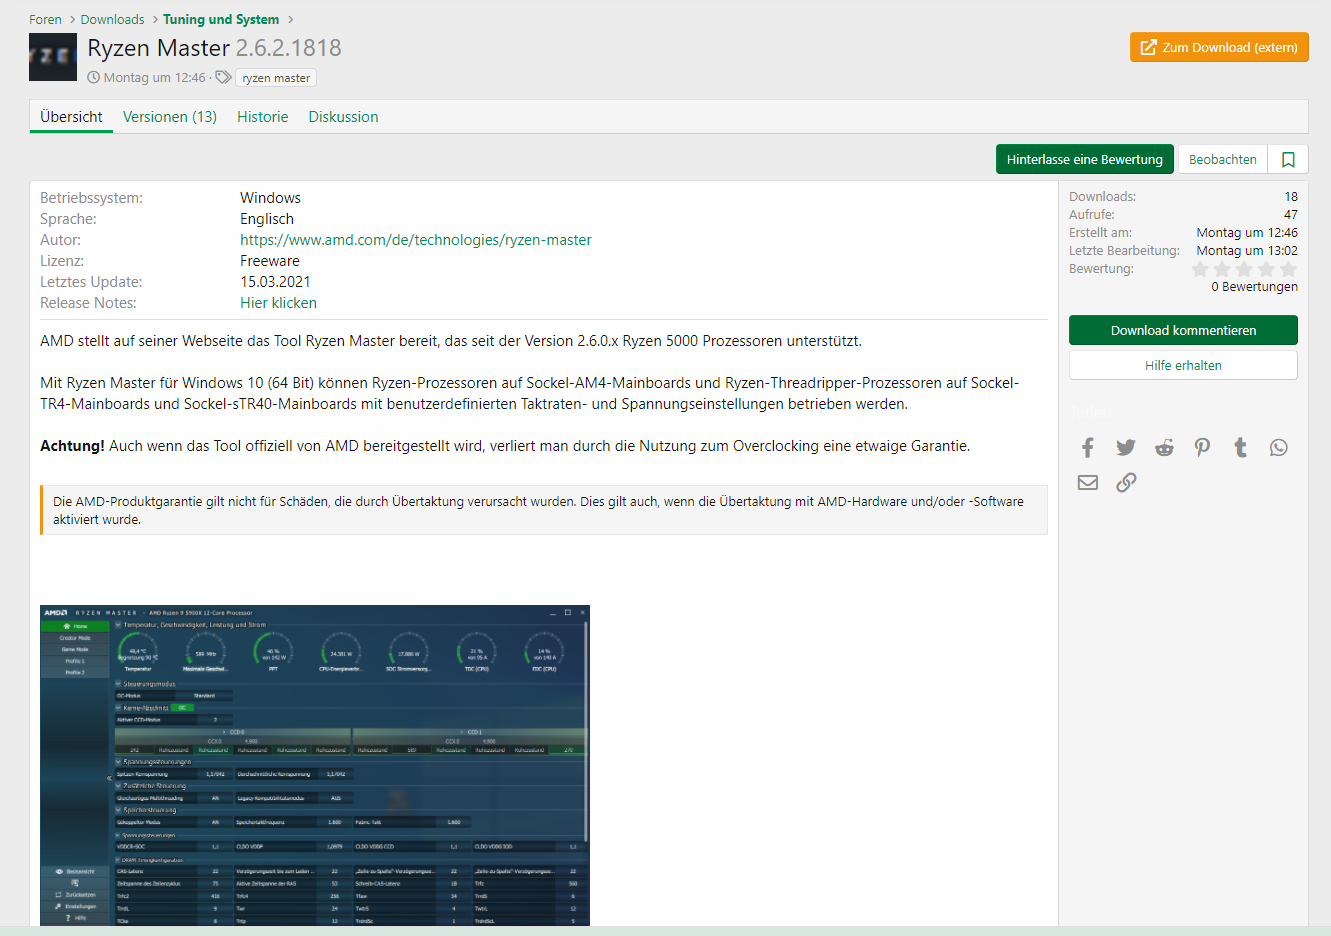Share this page on Tumblr
This screenshot has width=1331, height=936.
[1240, 448]
